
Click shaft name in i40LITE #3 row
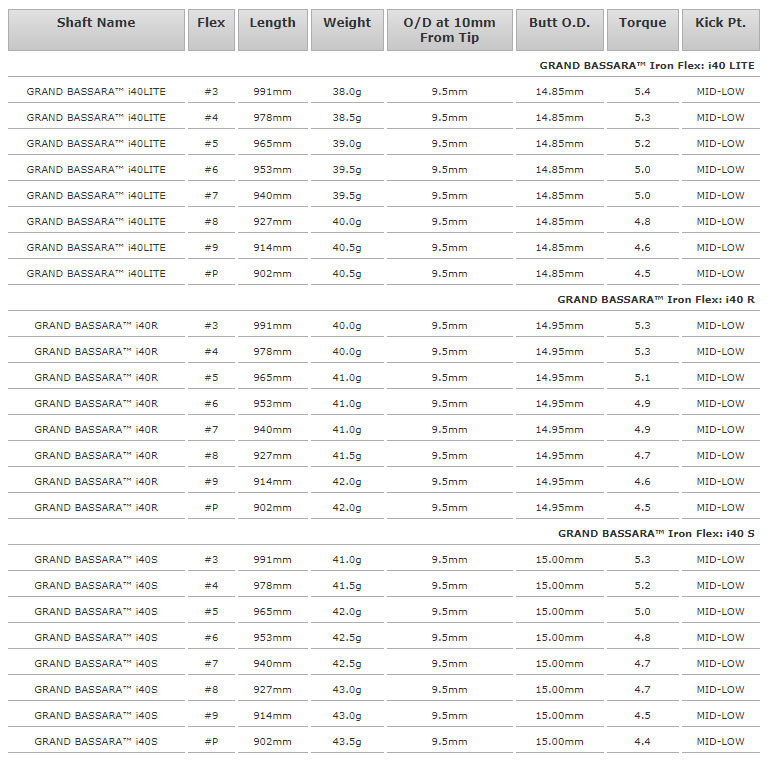[96, 92]
